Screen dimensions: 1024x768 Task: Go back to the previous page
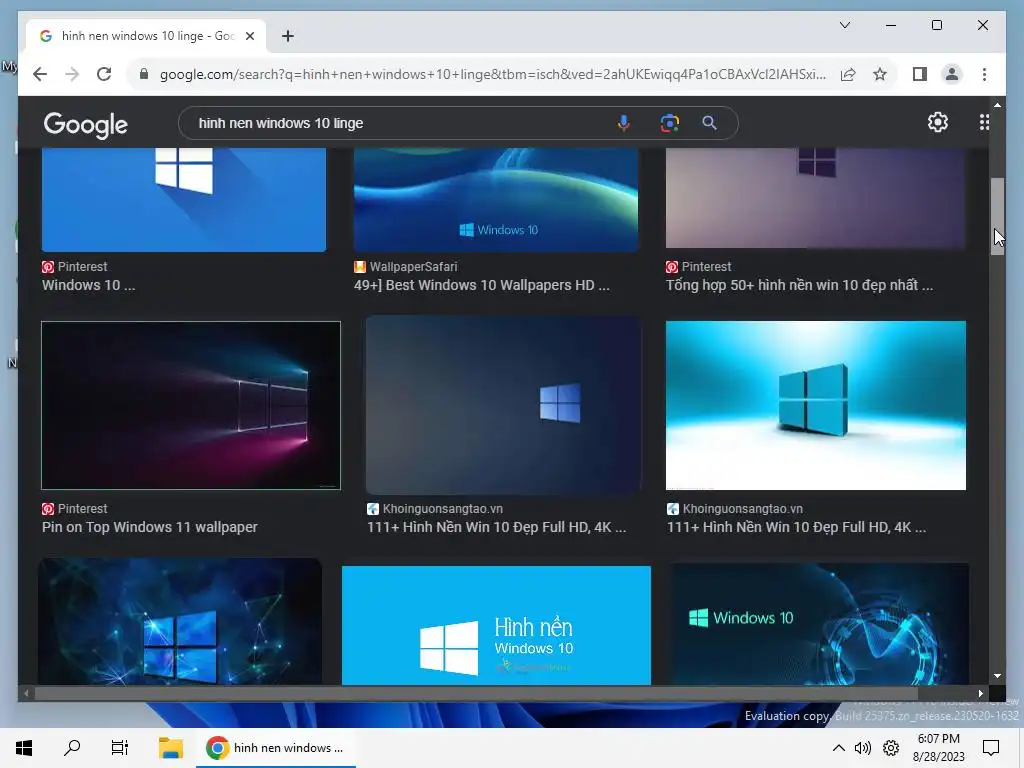[40, 74]
